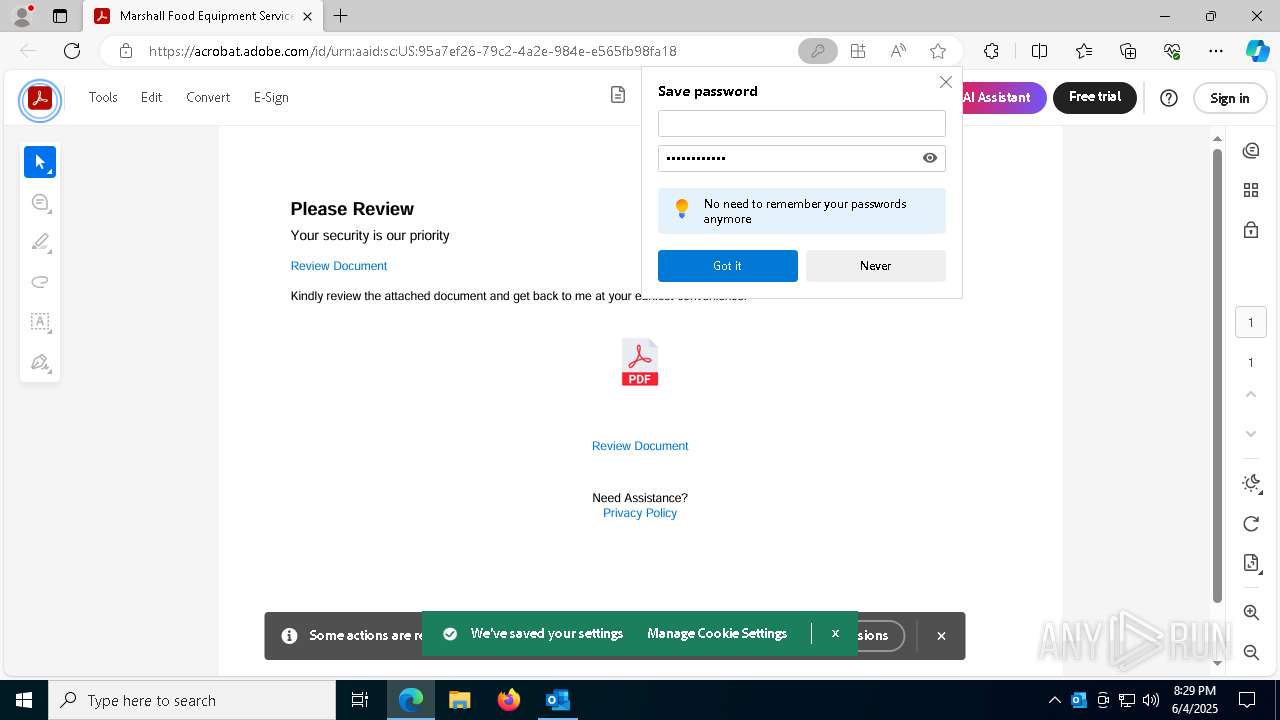
Task: Dismiss the saved settings green banner
Action: pyautogui.click(x=835, y=634)
